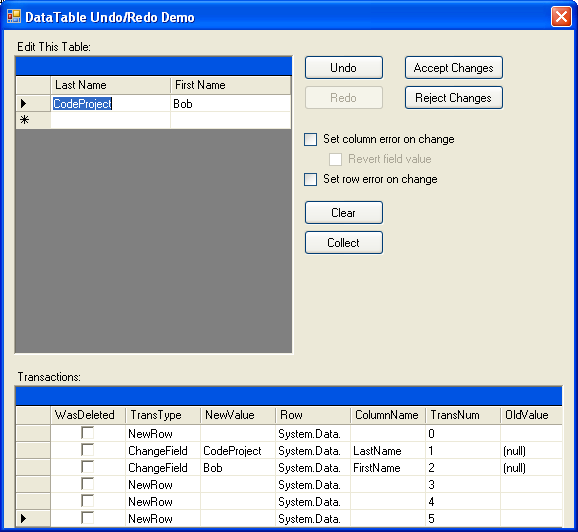Viewport: 578px width, 532px height.
Task: Click the LastName cell in ColumnName column
Action: tap(388, 451)
